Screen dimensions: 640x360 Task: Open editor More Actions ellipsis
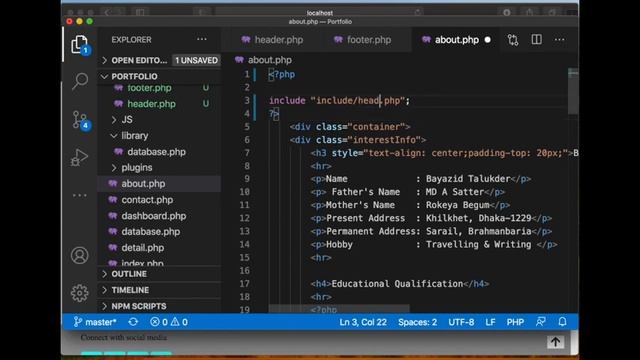pyautogui.click(x=559, y=40)
